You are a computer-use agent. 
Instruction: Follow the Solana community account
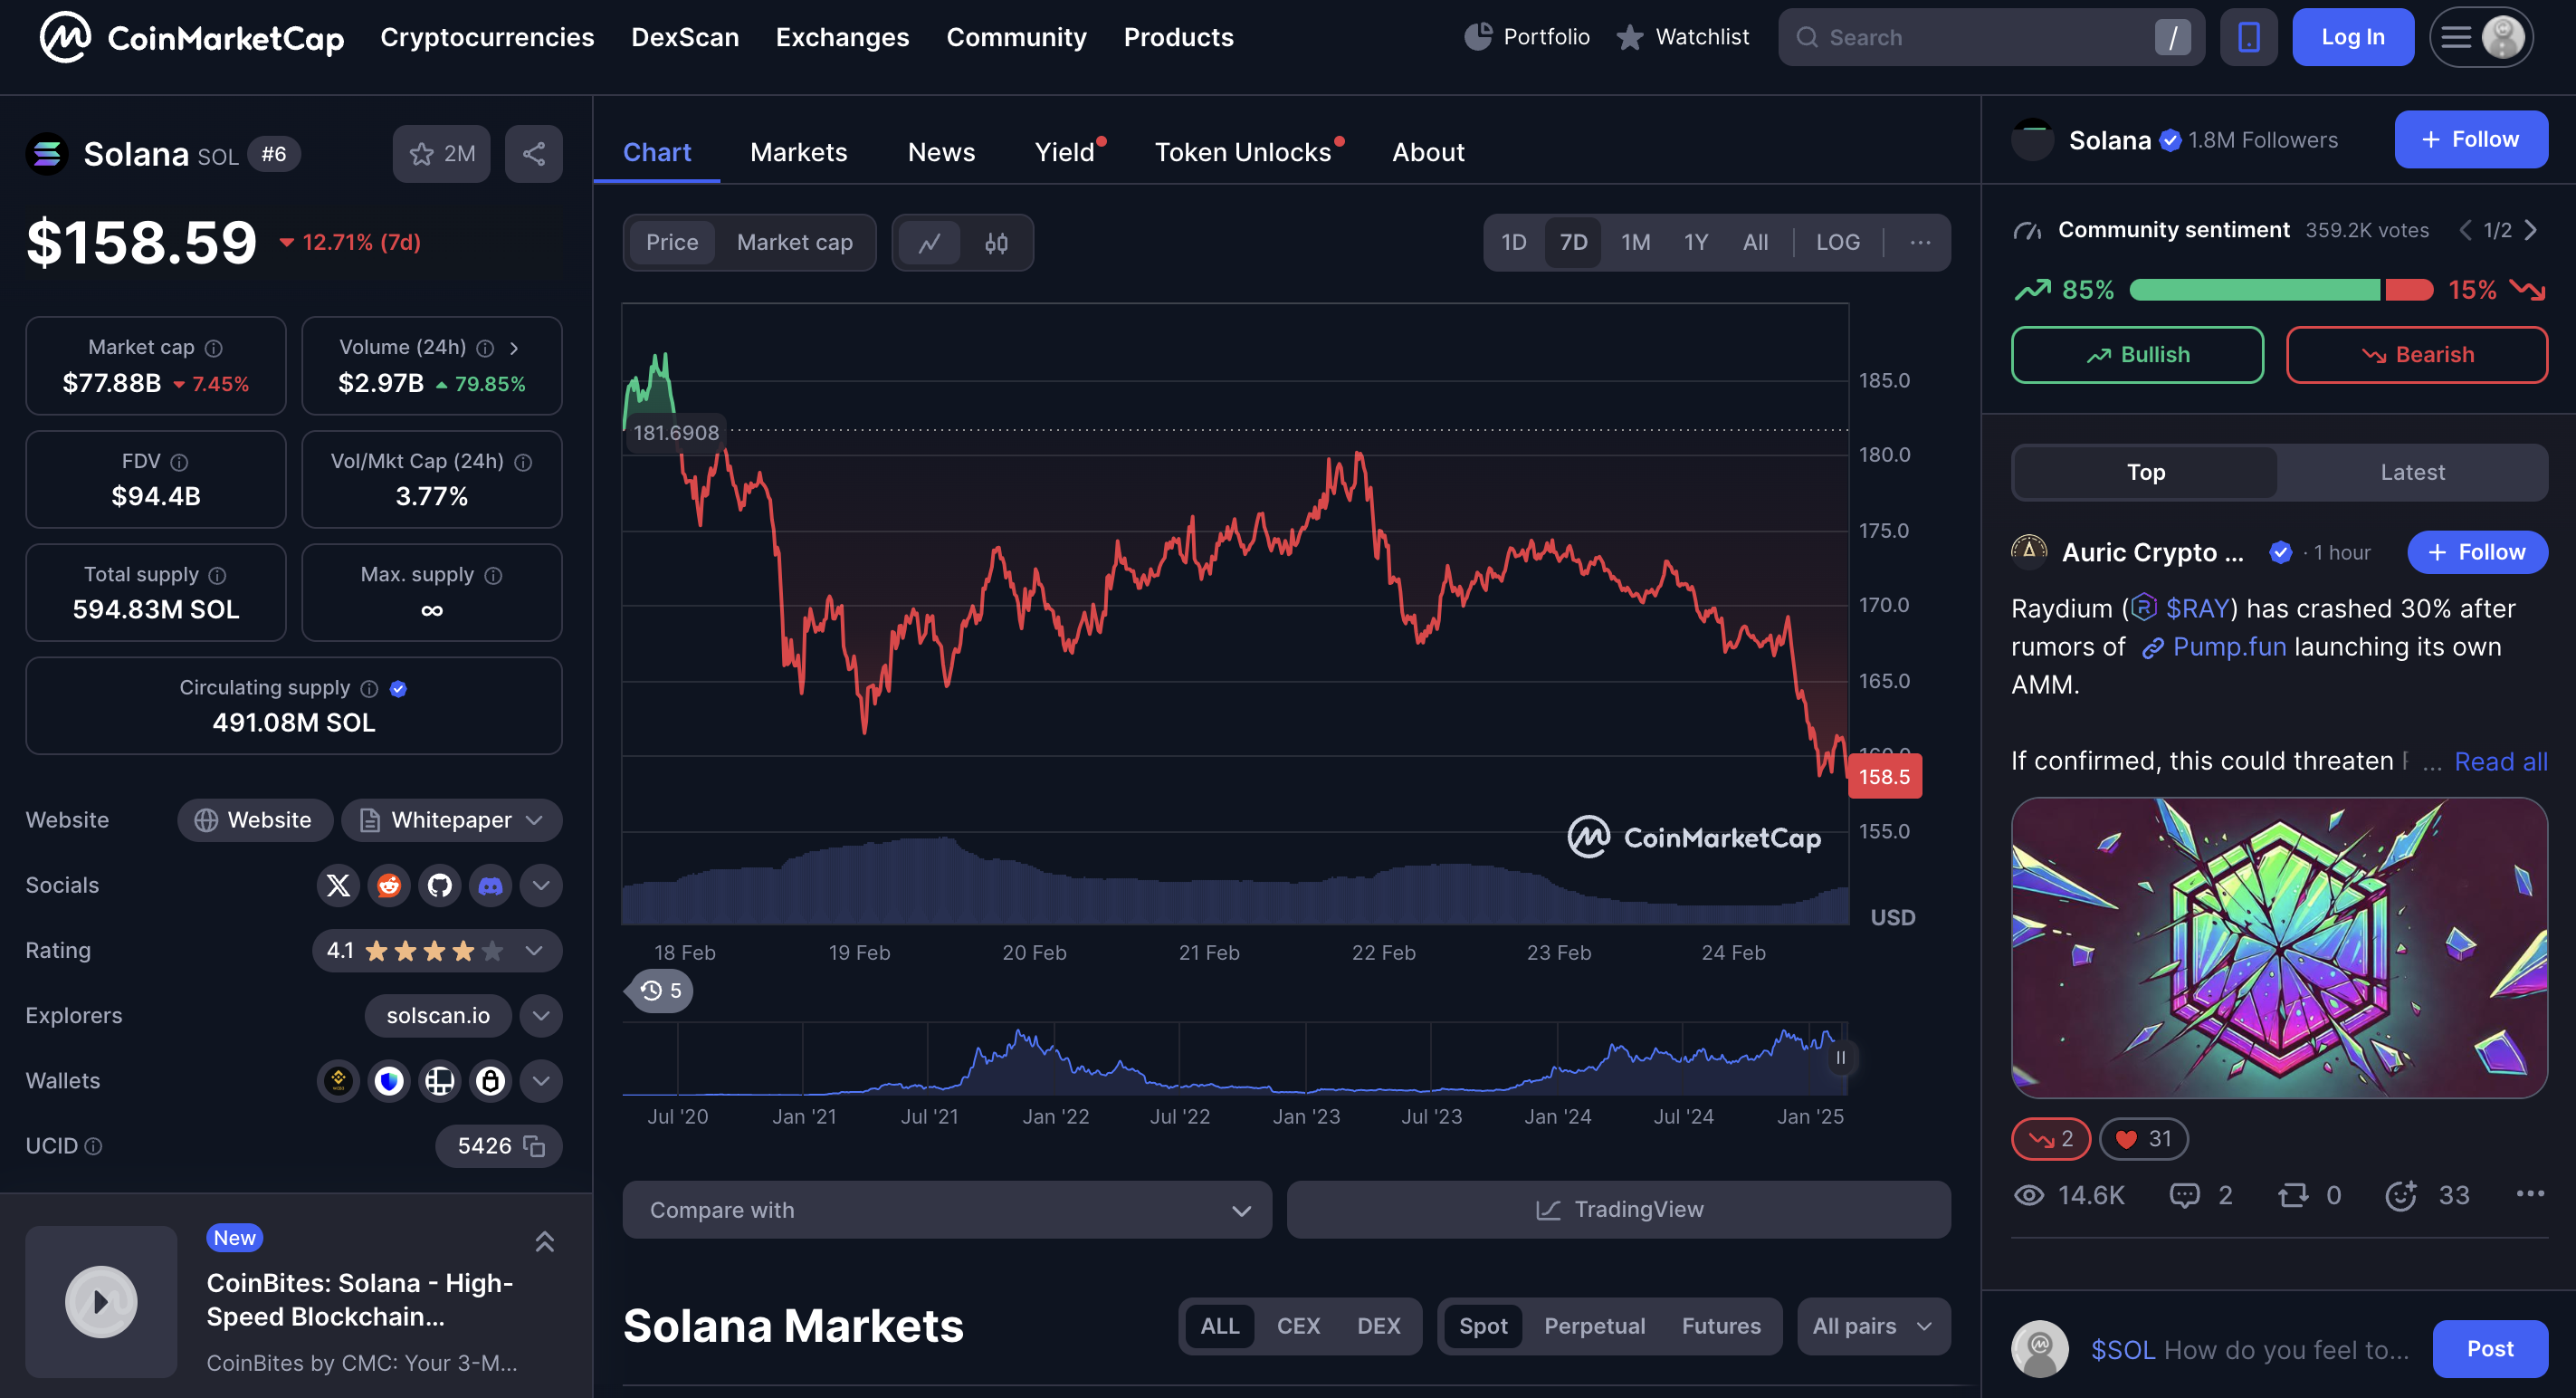click(2470, 140)
